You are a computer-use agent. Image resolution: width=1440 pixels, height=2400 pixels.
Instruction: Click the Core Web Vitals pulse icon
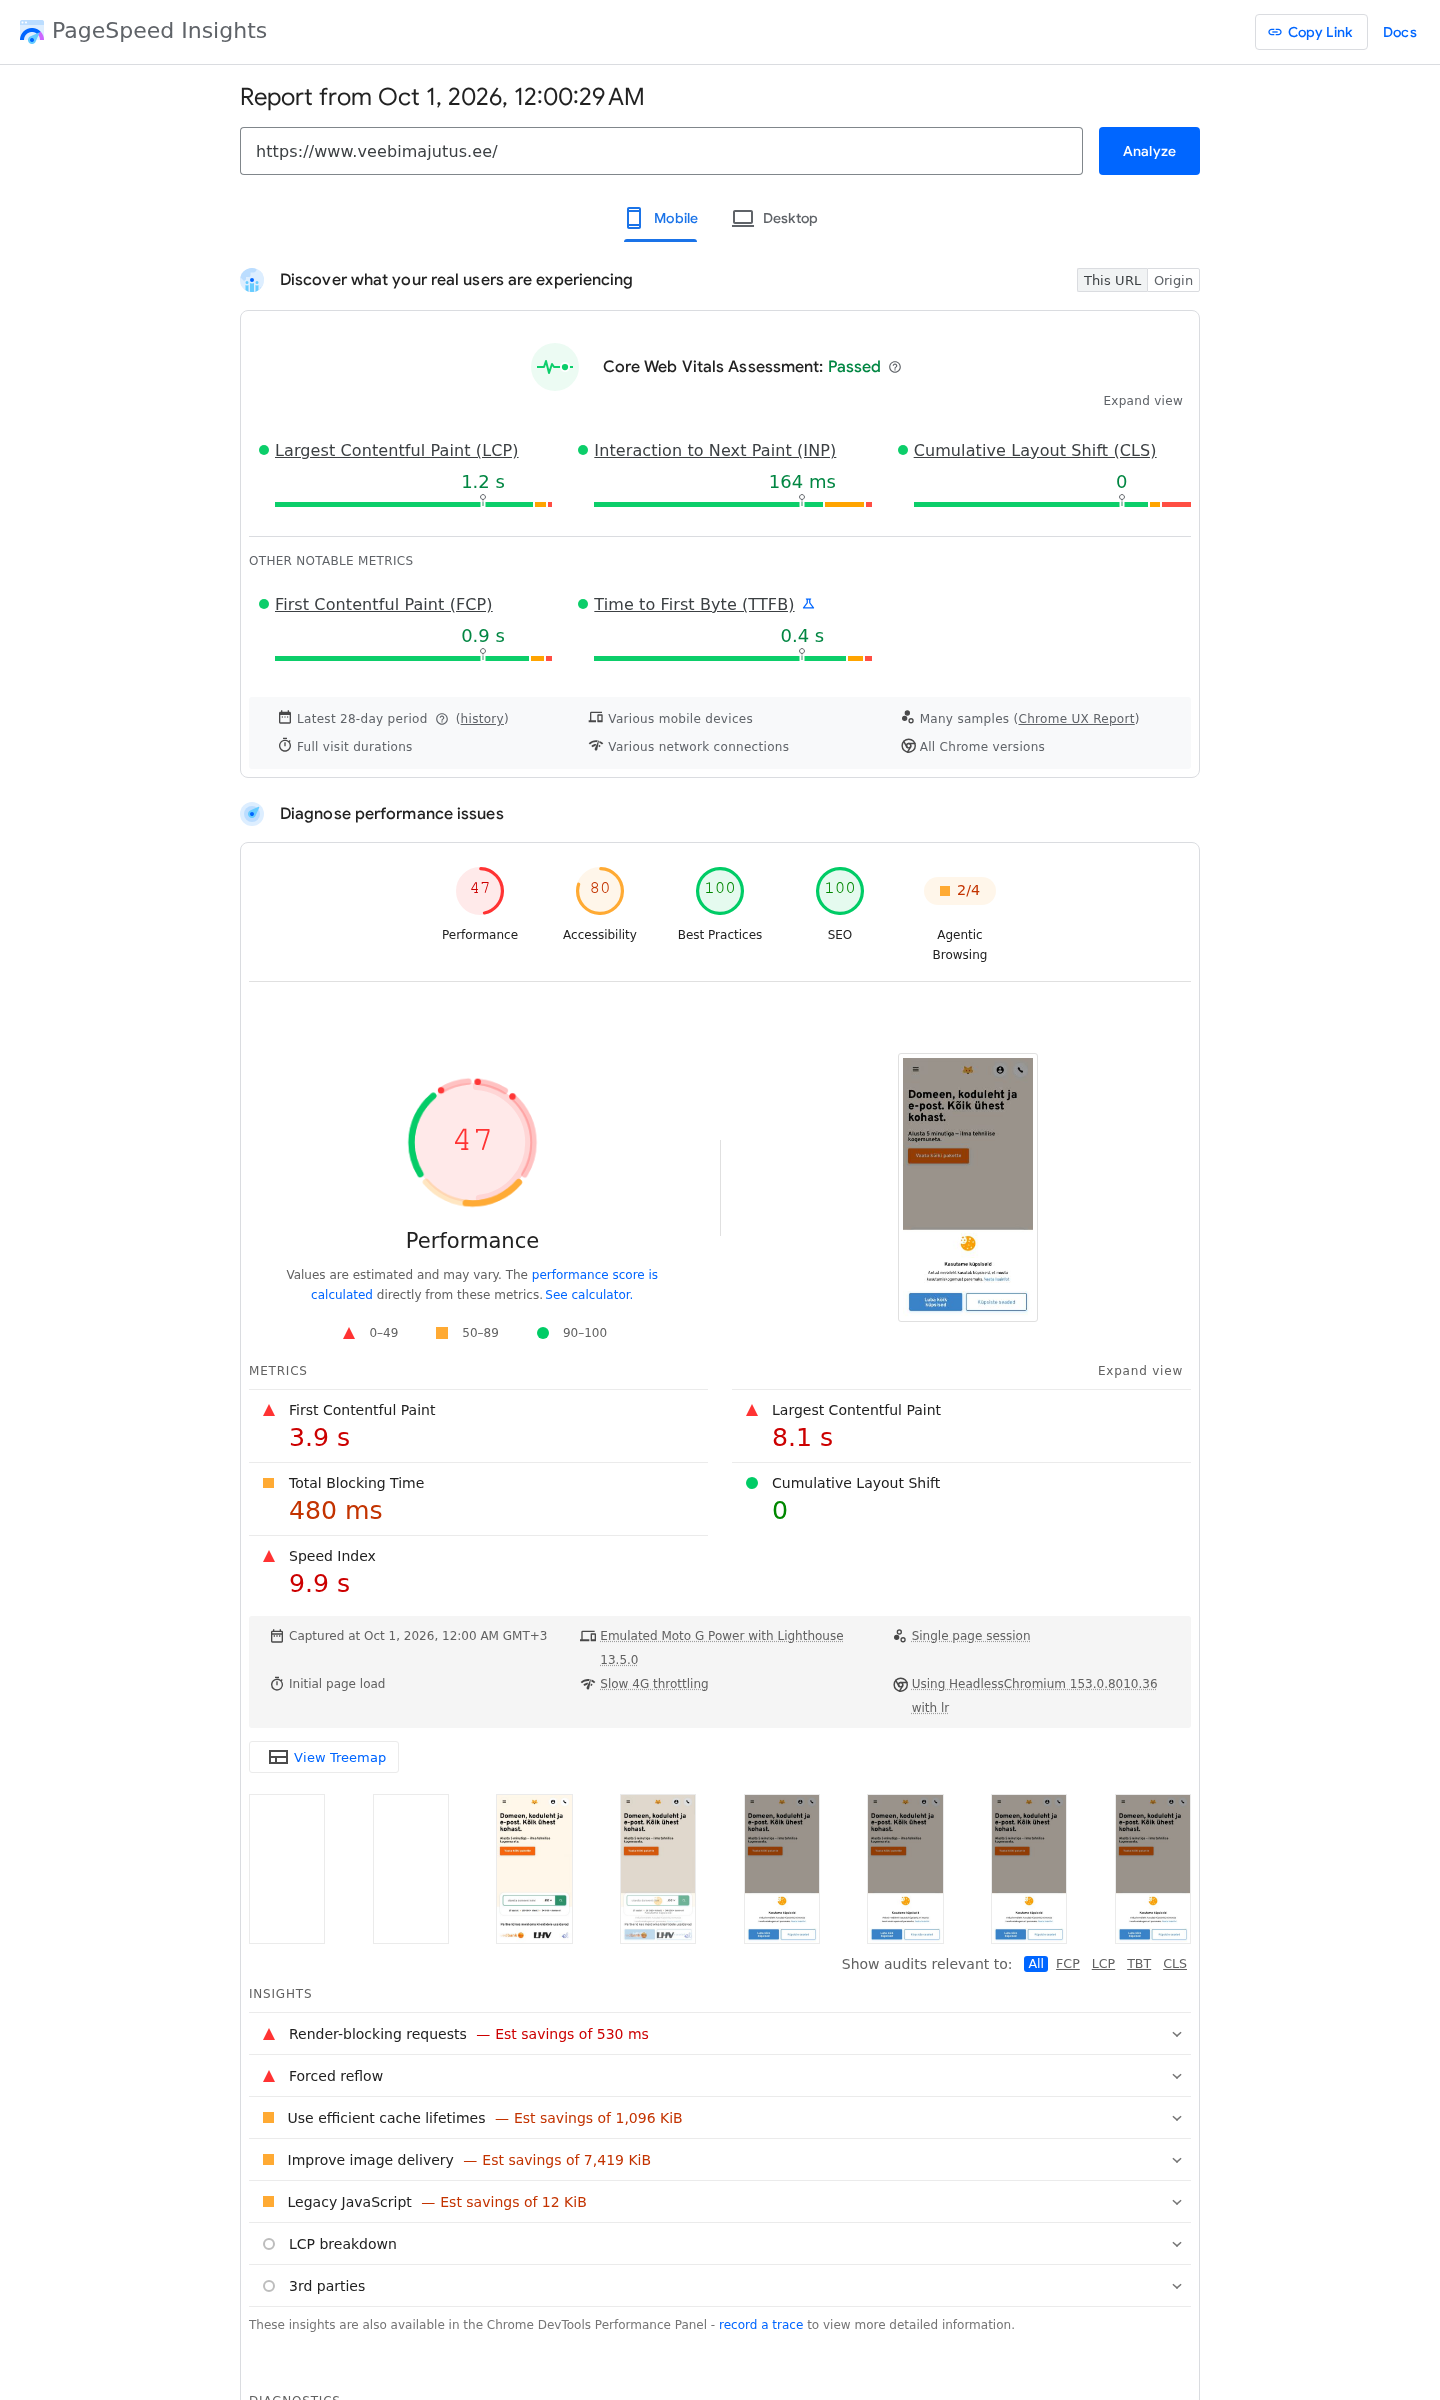coord(555,367)
